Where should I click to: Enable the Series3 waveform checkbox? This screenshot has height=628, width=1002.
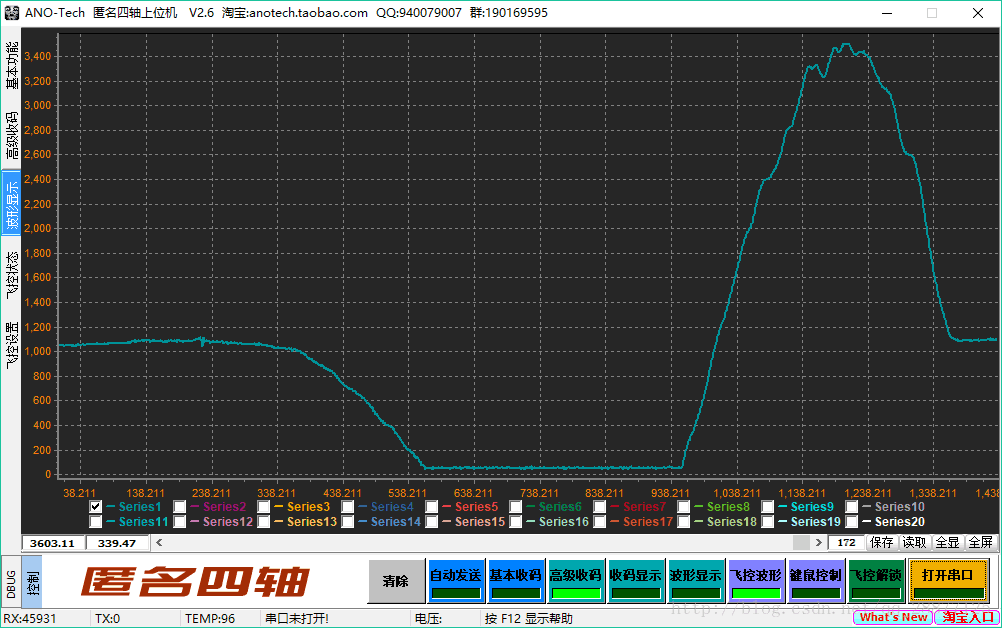point(263,507)
